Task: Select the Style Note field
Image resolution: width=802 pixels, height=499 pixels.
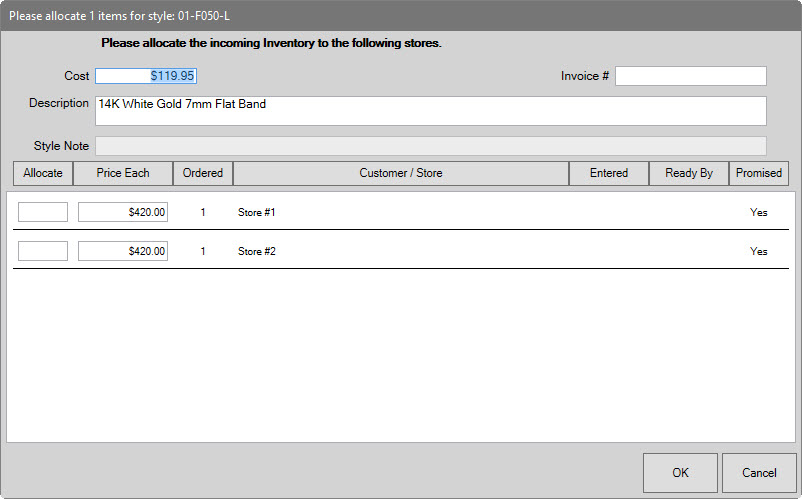Action: [x=430, y=146]
